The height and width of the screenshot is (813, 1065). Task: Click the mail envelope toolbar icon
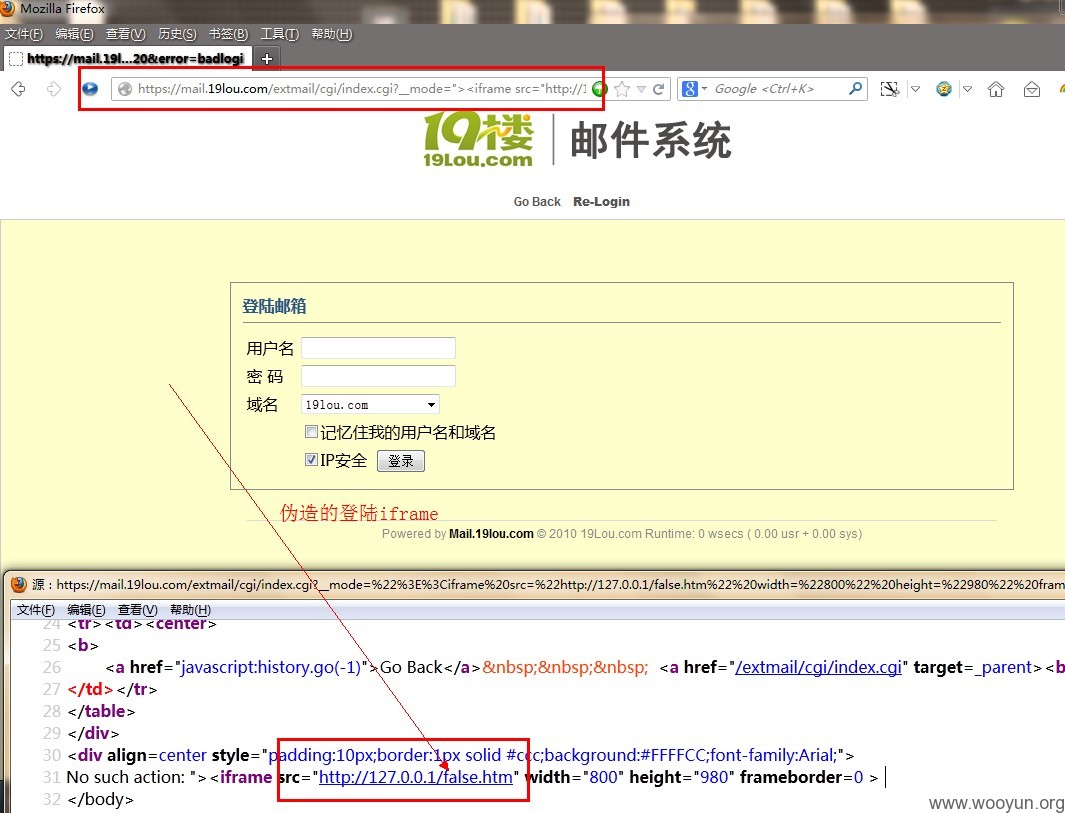(x=1032, y=89)
